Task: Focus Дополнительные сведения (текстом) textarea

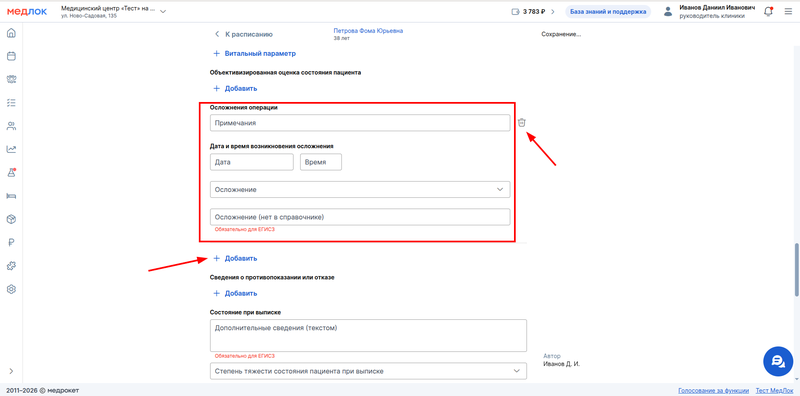Action: coord(368,336)
